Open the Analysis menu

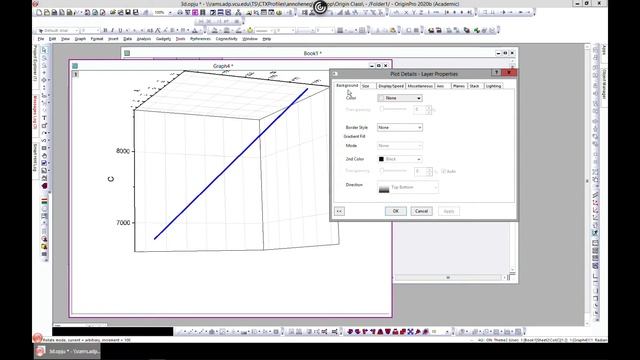coord(144,39)
